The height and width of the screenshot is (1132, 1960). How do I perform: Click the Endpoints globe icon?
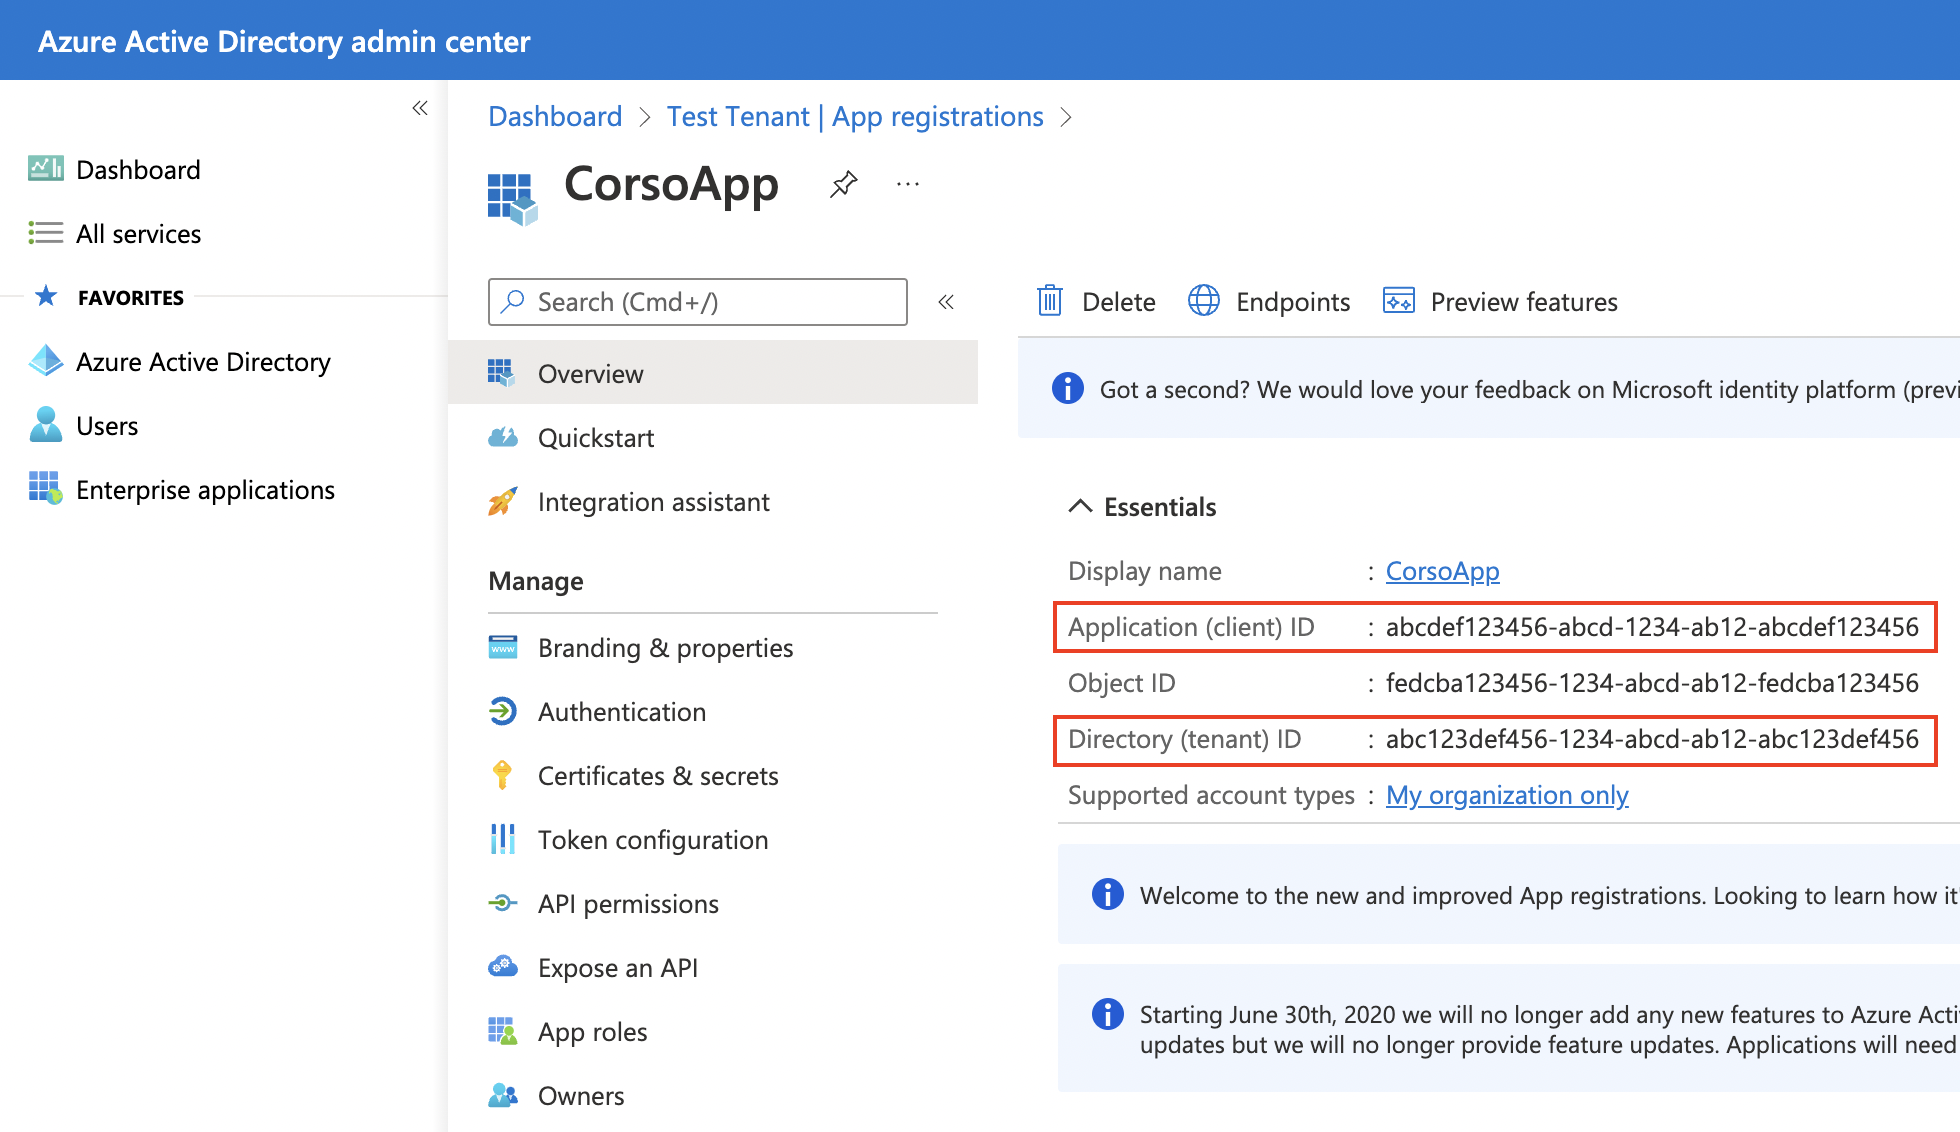1203,301
